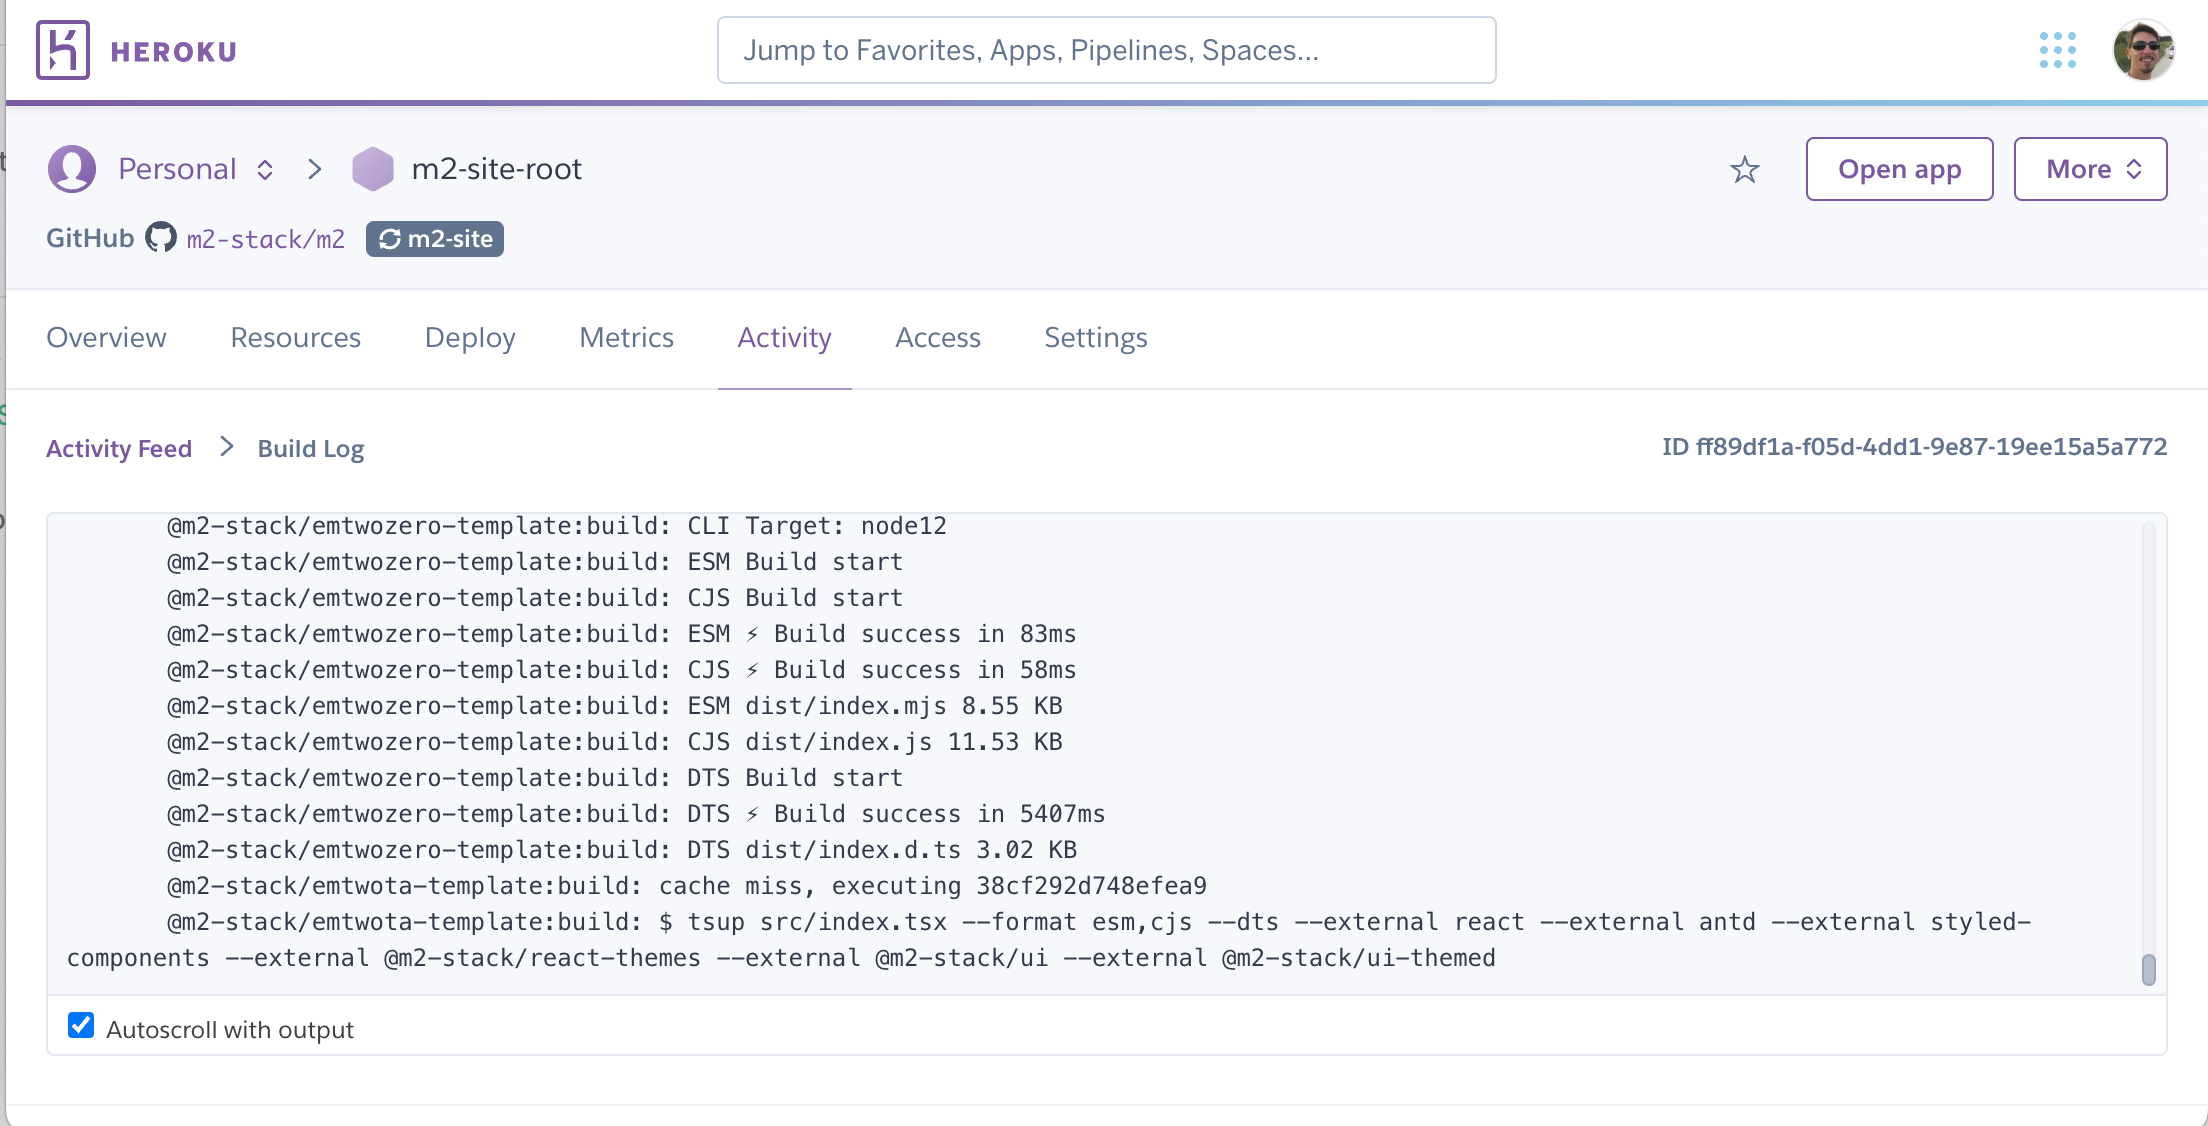The image size is (2208, 1126).
Task: Click the Open app button
Action: tap(1898, 169)
